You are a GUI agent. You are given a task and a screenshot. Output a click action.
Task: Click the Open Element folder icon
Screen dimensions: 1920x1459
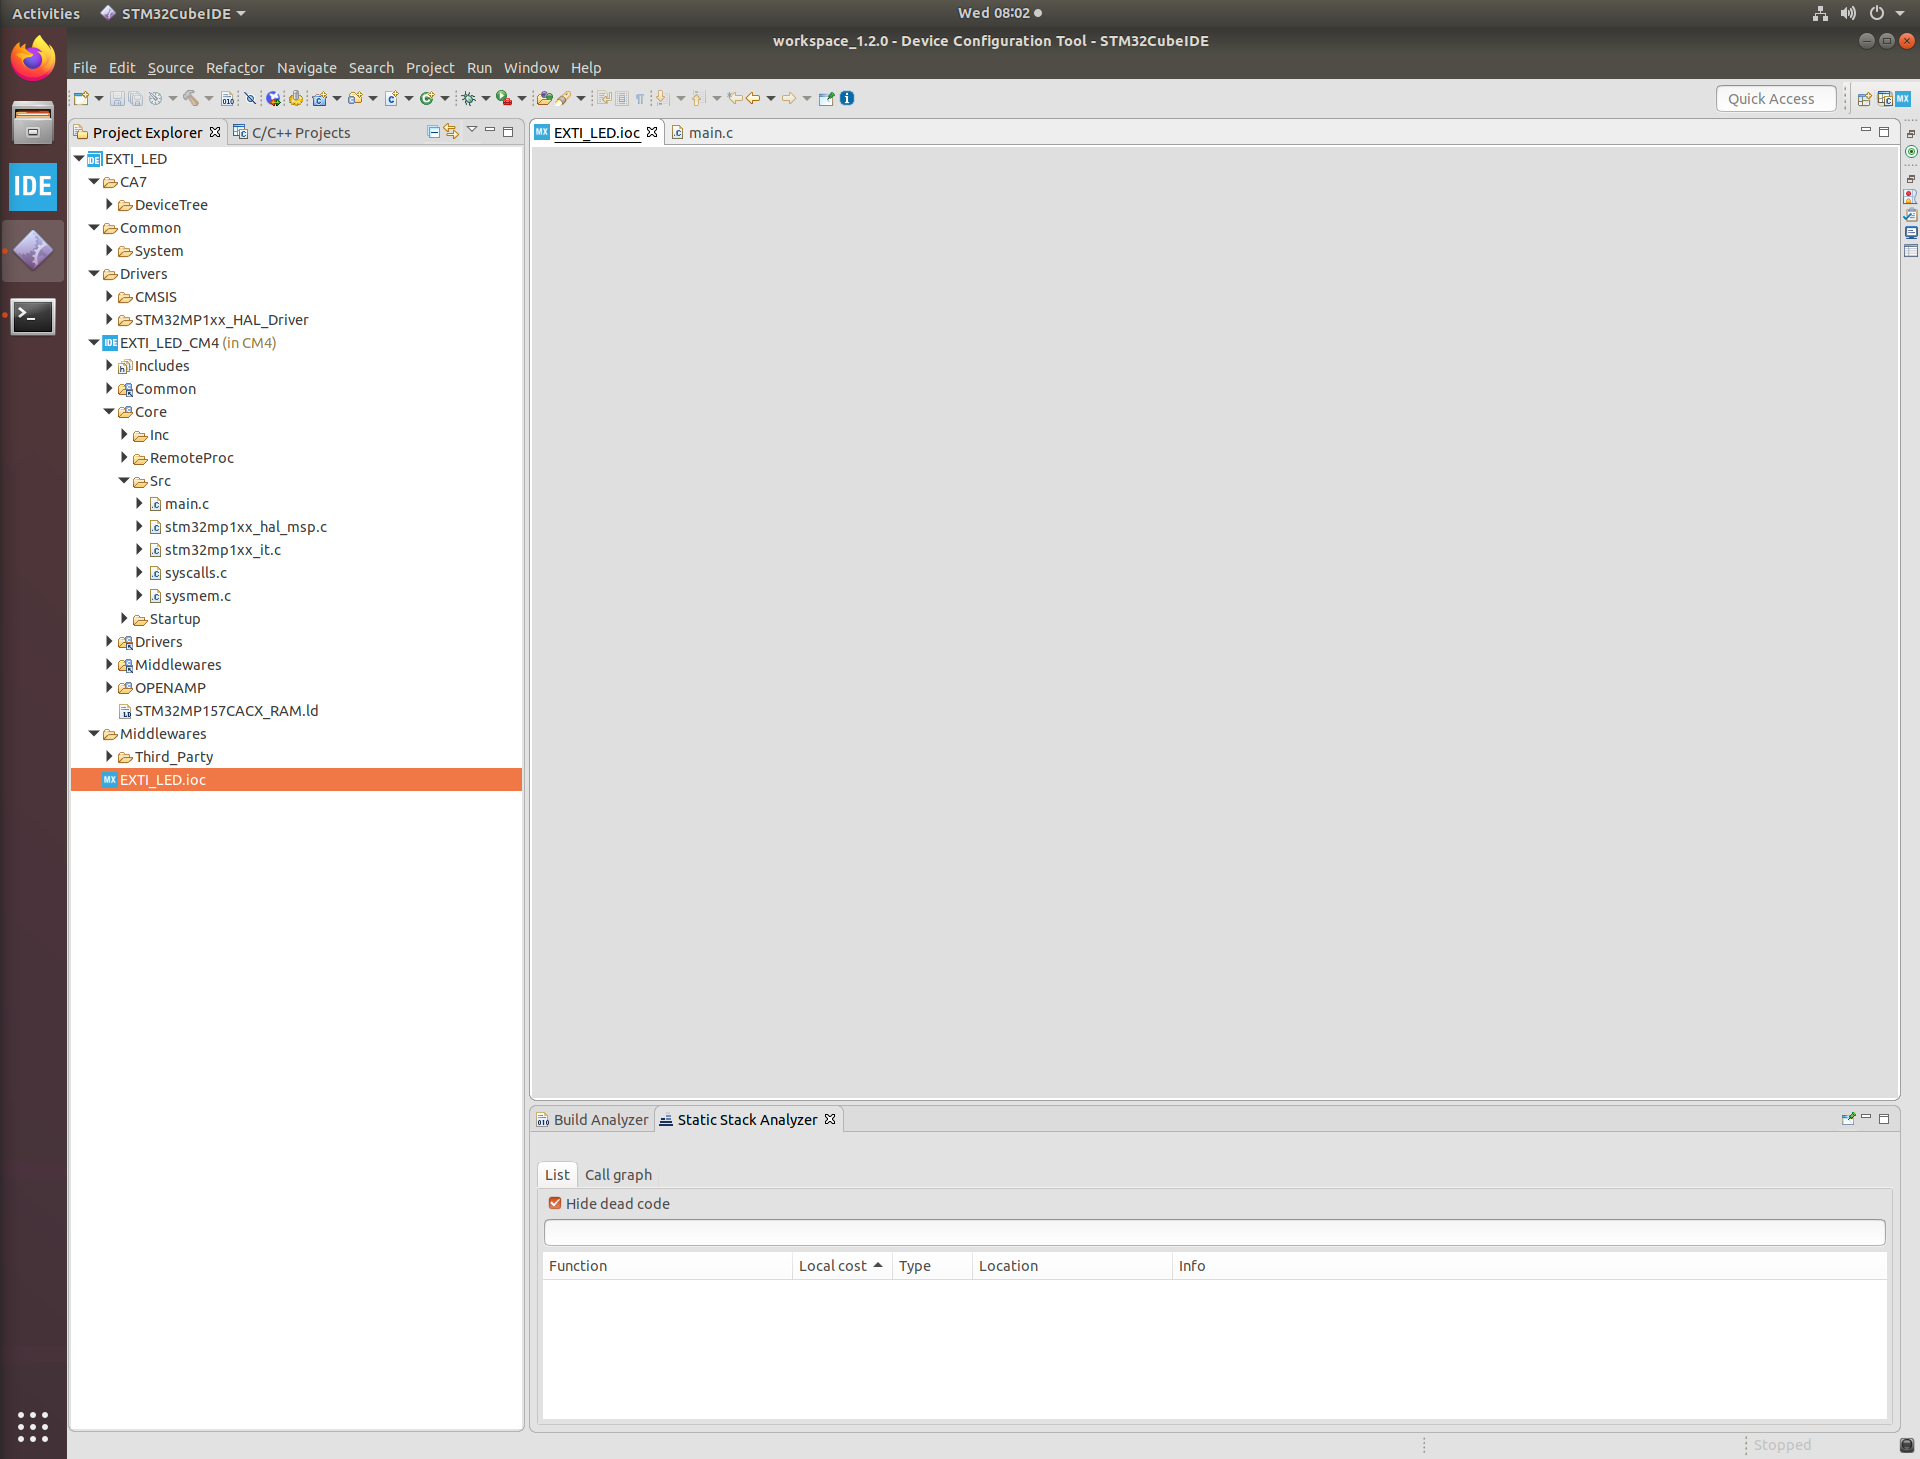point(544,98)
